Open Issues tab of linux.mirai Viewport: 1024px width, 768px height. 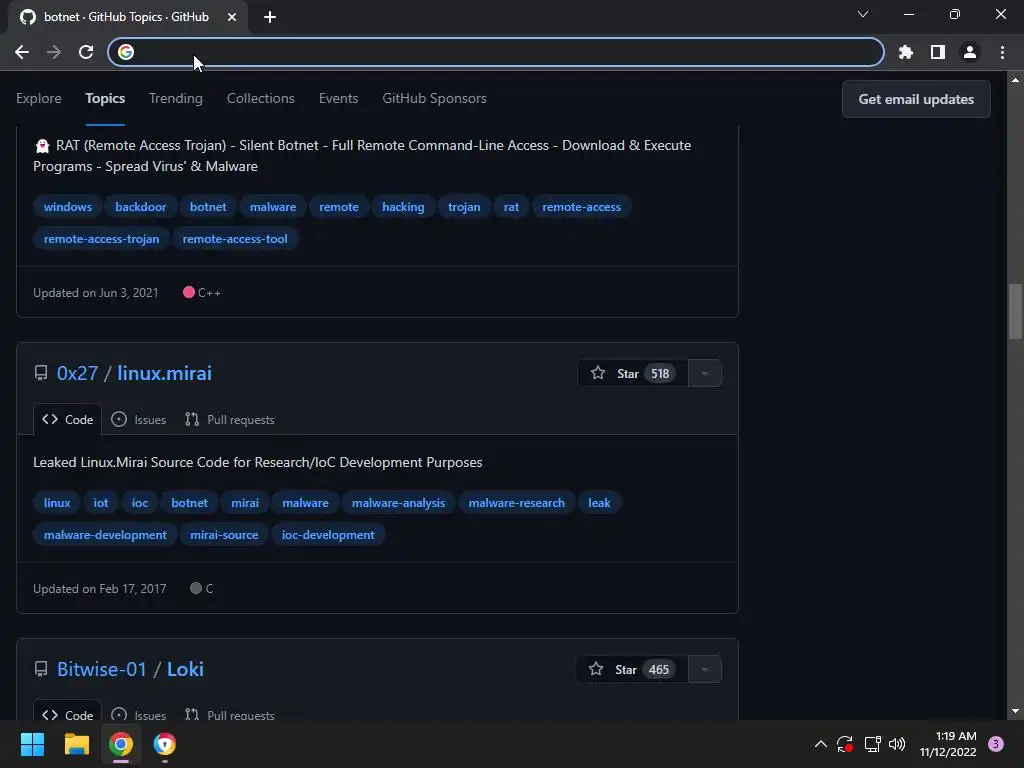138,419
